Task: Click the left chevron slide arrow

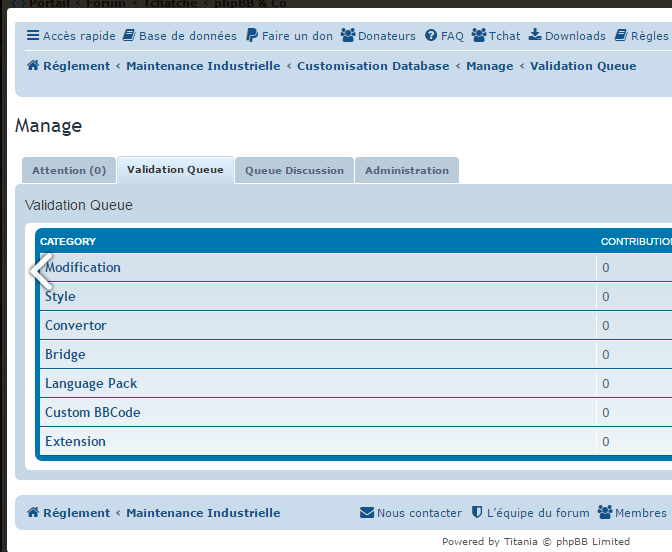Action: (x=40, y=271)
